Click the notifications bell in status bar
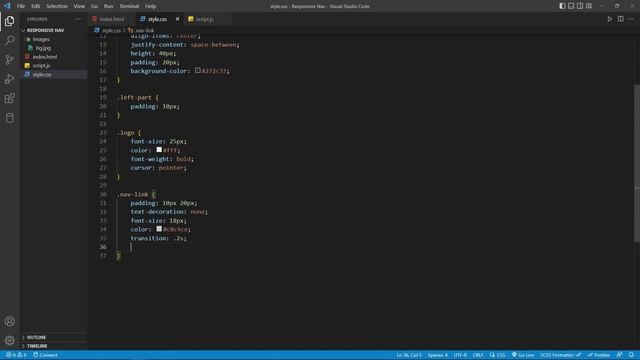This screenshot has height=360, width=640. [631, 355]
